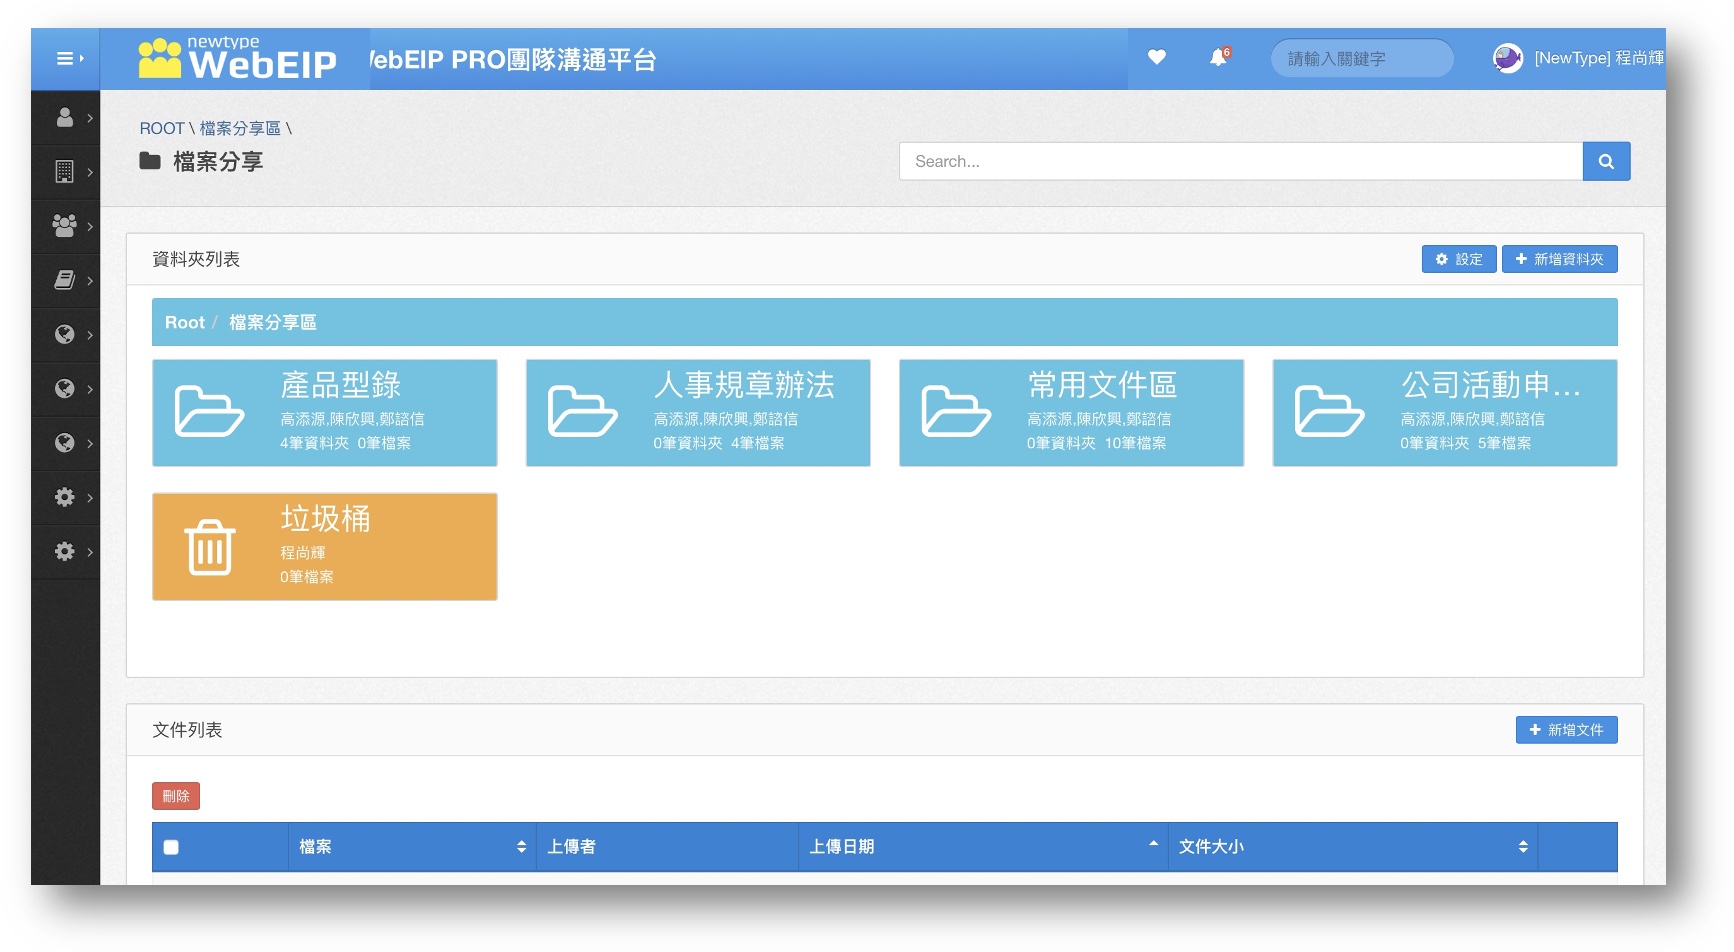
Task: Click the 新增文件 button
Action: coord(1566,730)
